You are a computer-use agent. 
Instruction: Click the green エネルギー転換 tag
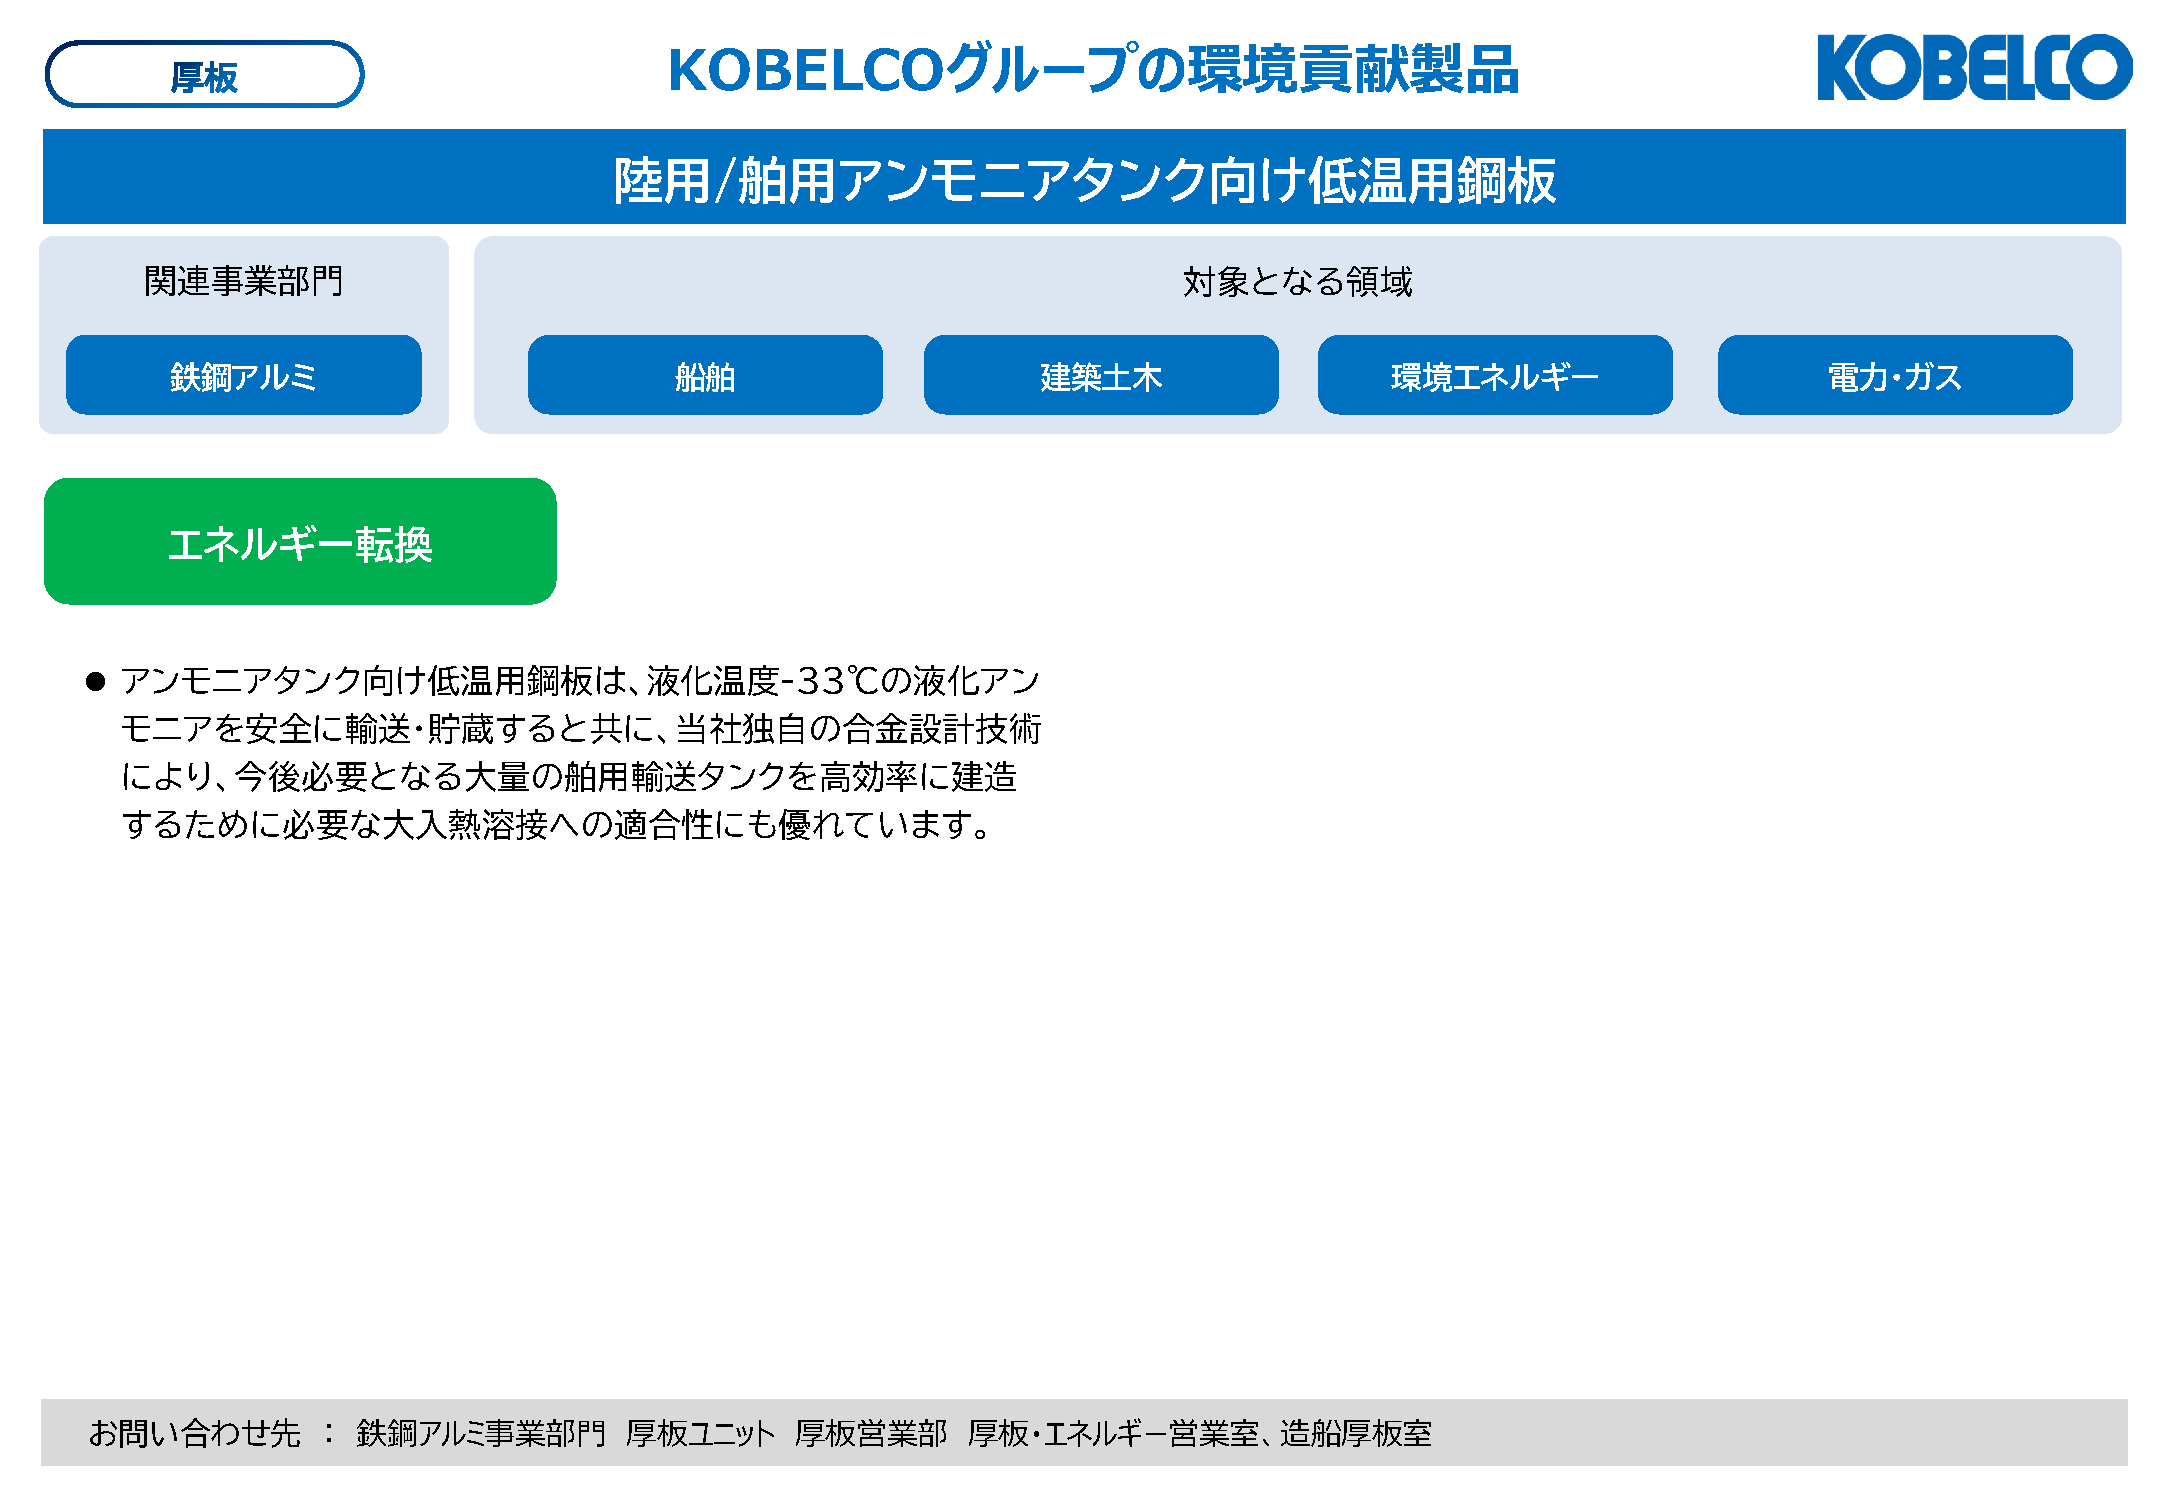tap(300, 541)
